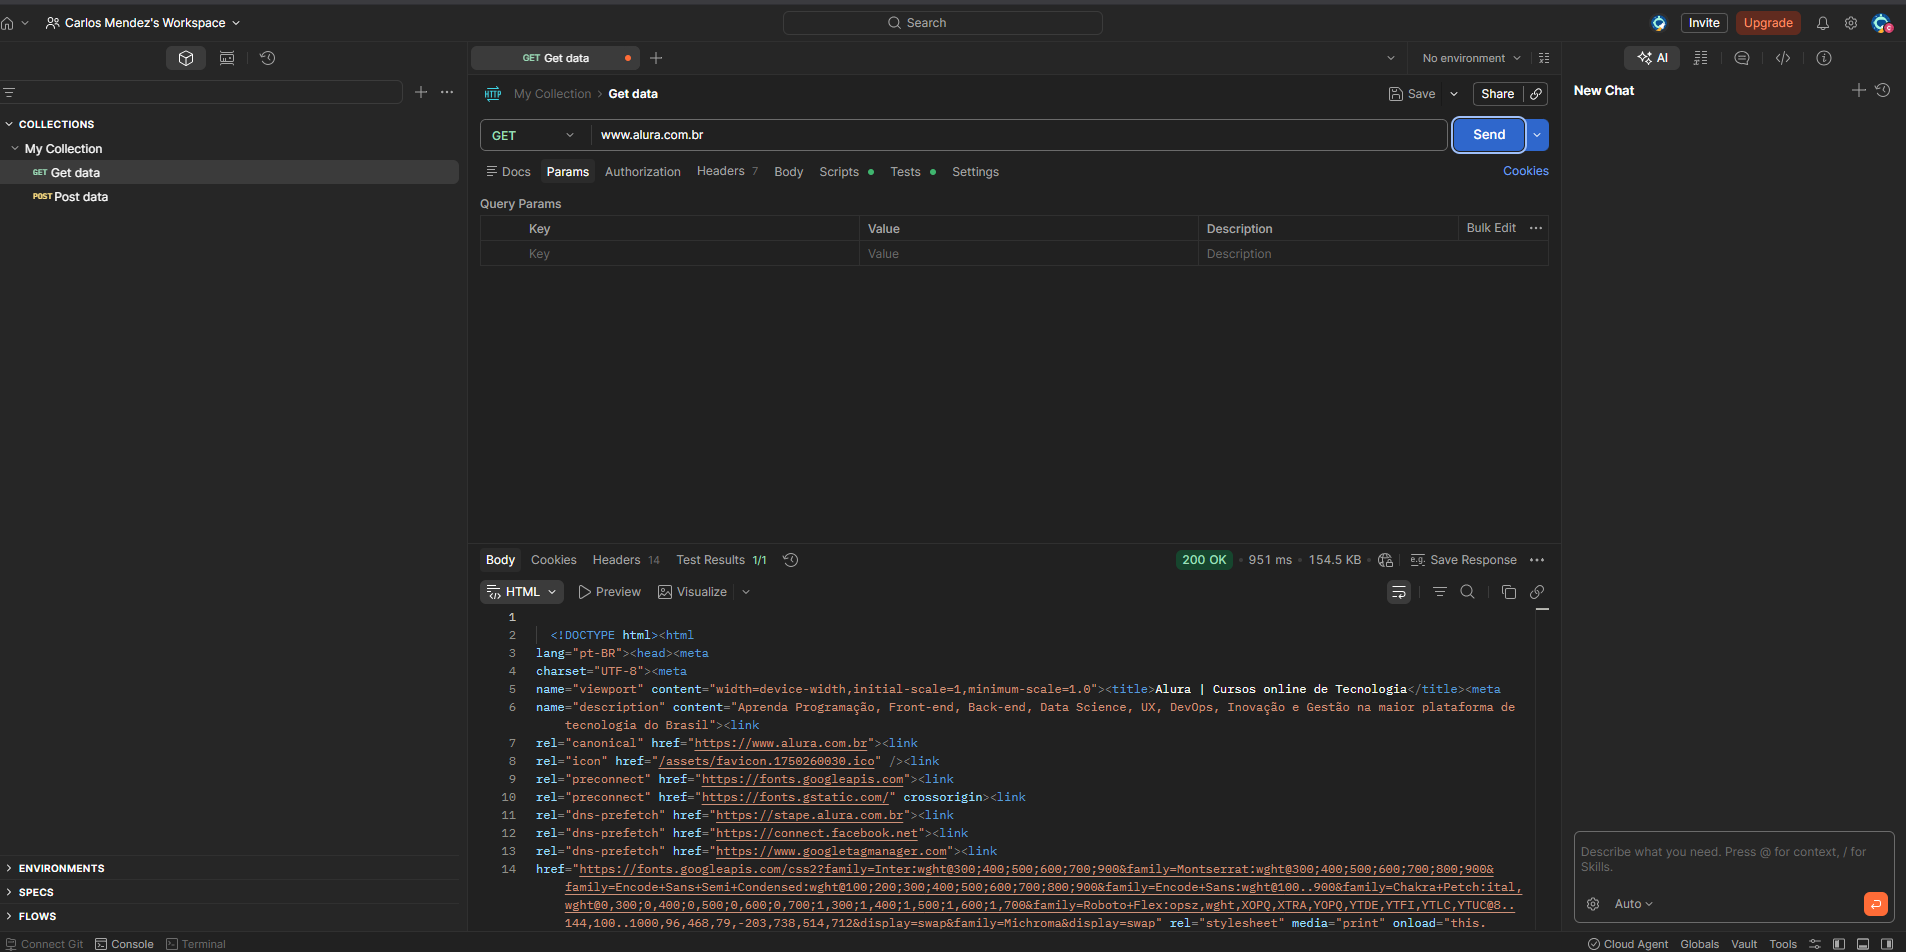Click the Send button
This screenshot has height=952, width=1906.
pos(1487,135)
